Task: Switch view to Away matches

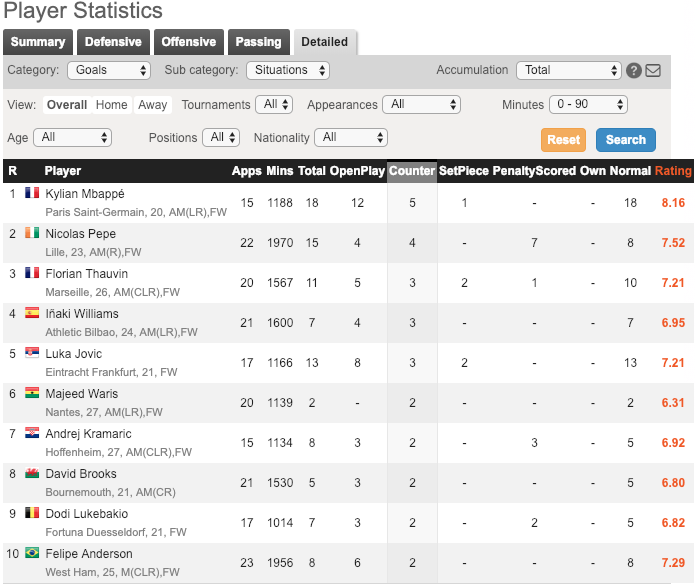Action: (152, 105)
